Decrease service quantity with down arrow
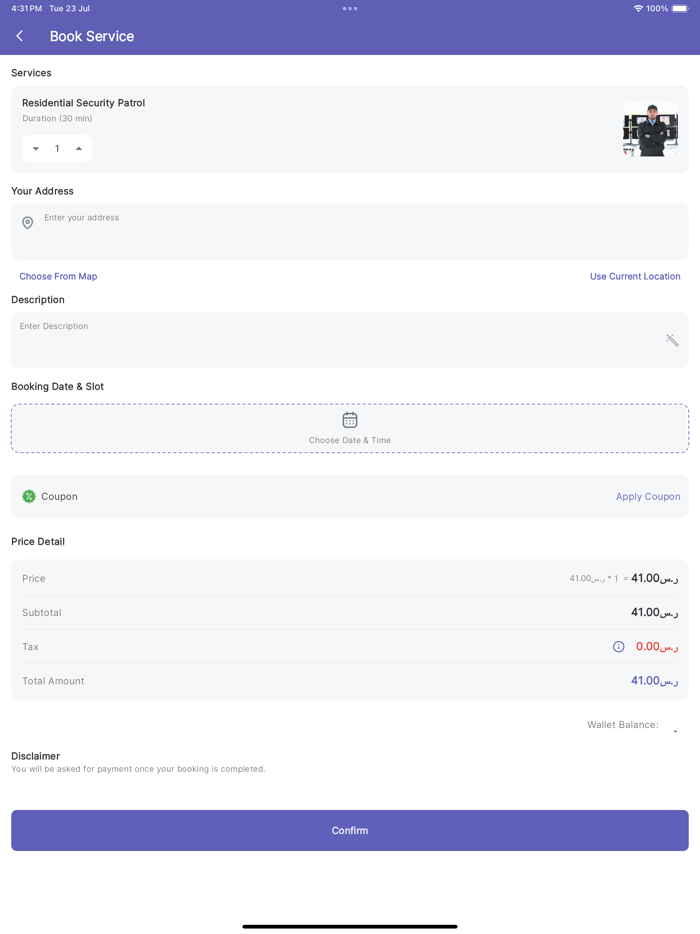The image size is (700, 934). pyautogui.click(x=36, y=149)
